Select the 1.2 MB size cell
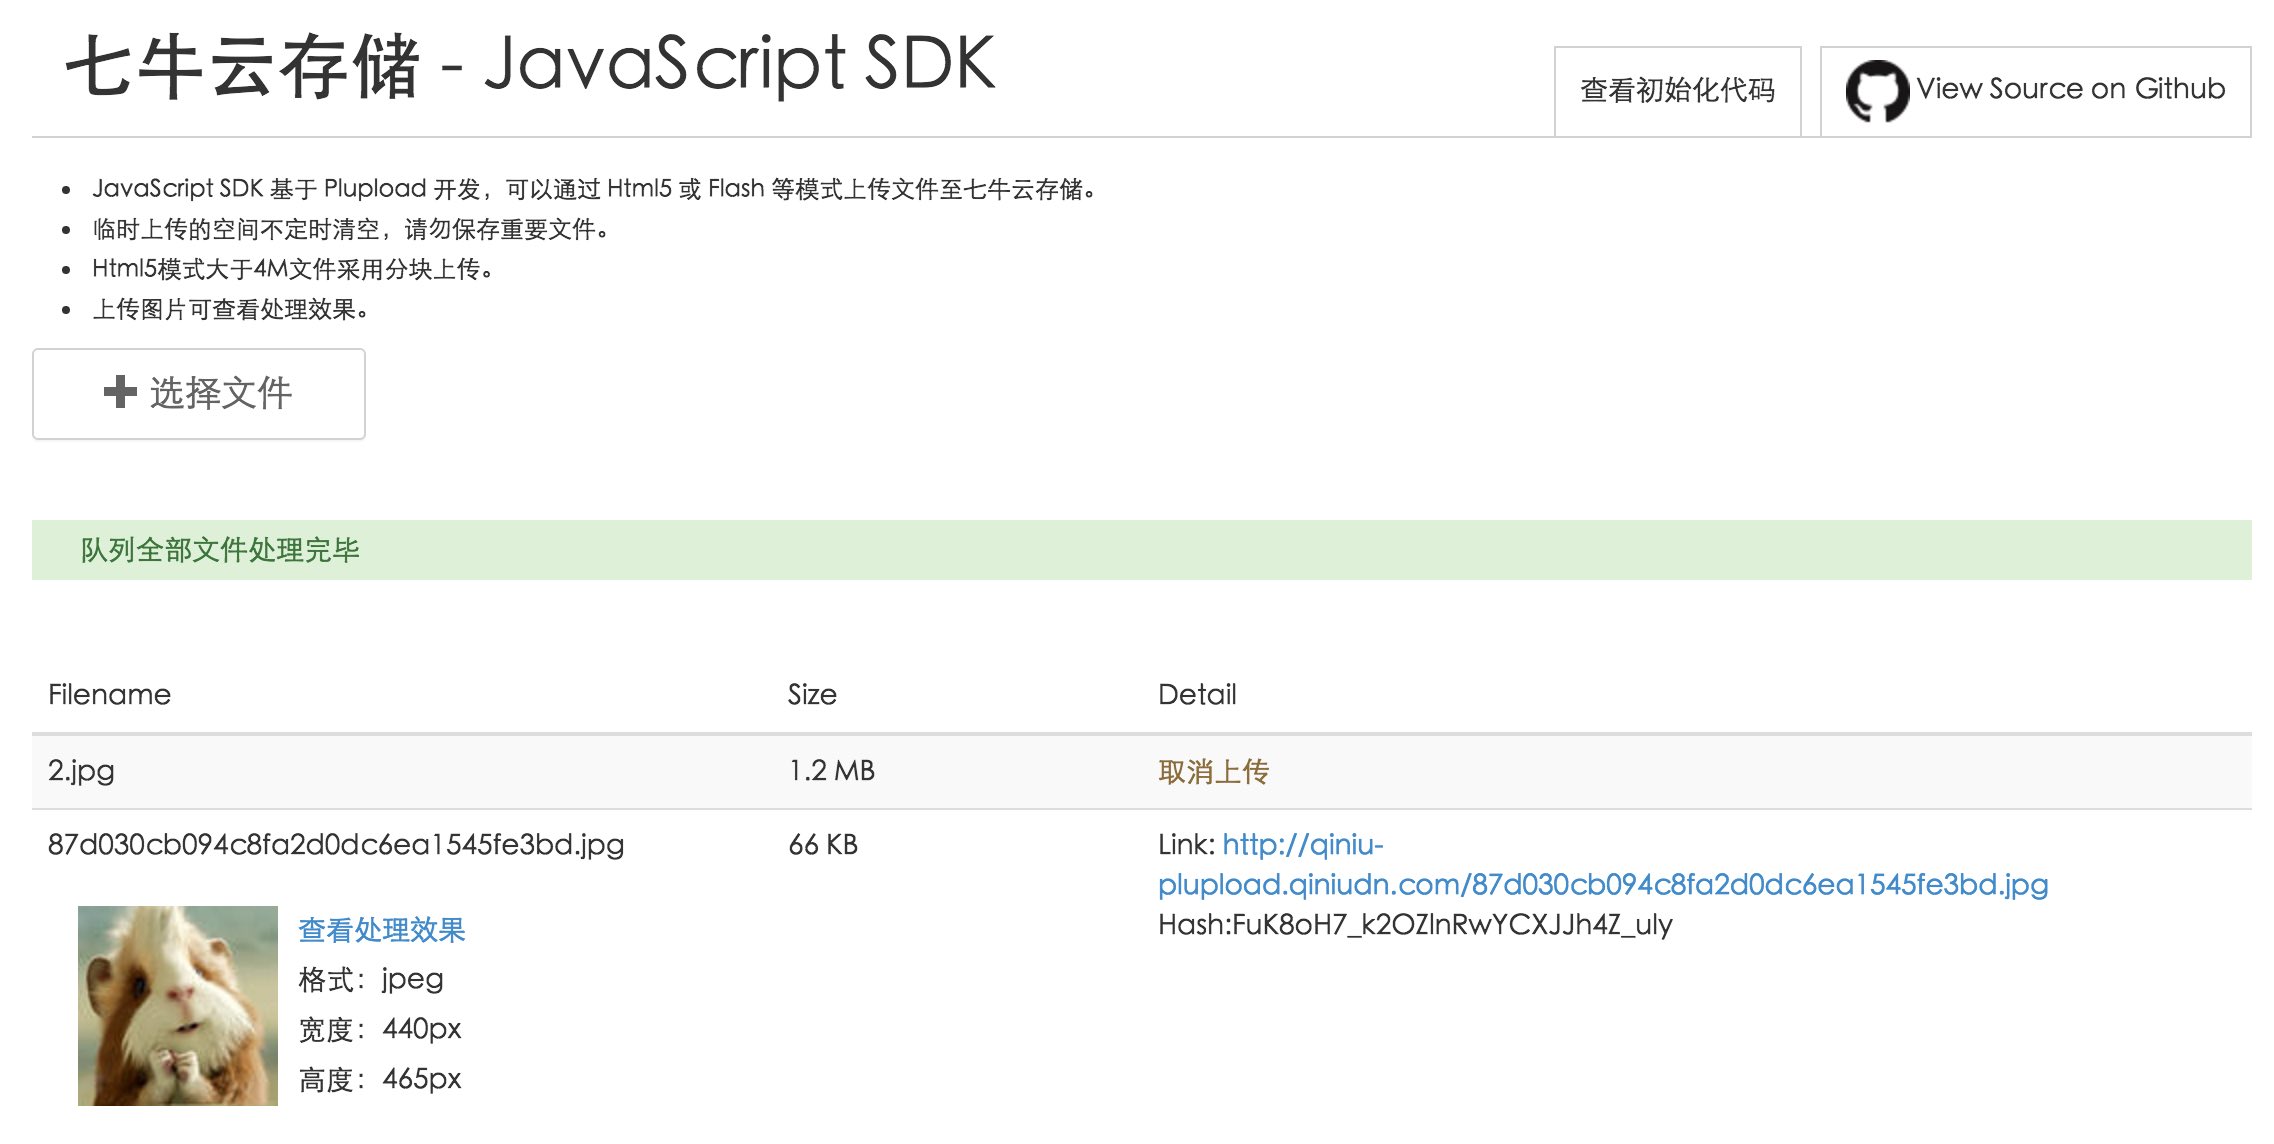Viewport: 2274px width, 1144px height. (x=831, y=771)
